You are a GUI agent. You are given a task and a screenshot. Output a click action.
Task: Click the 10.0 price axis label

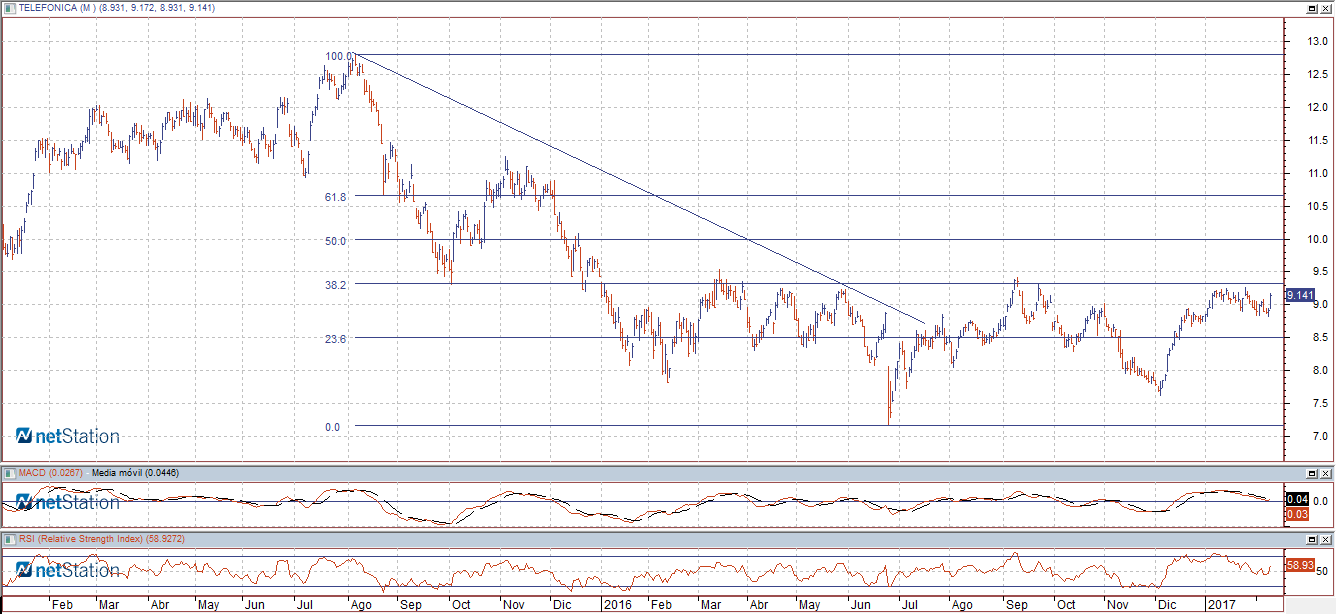coord(1316,239)
